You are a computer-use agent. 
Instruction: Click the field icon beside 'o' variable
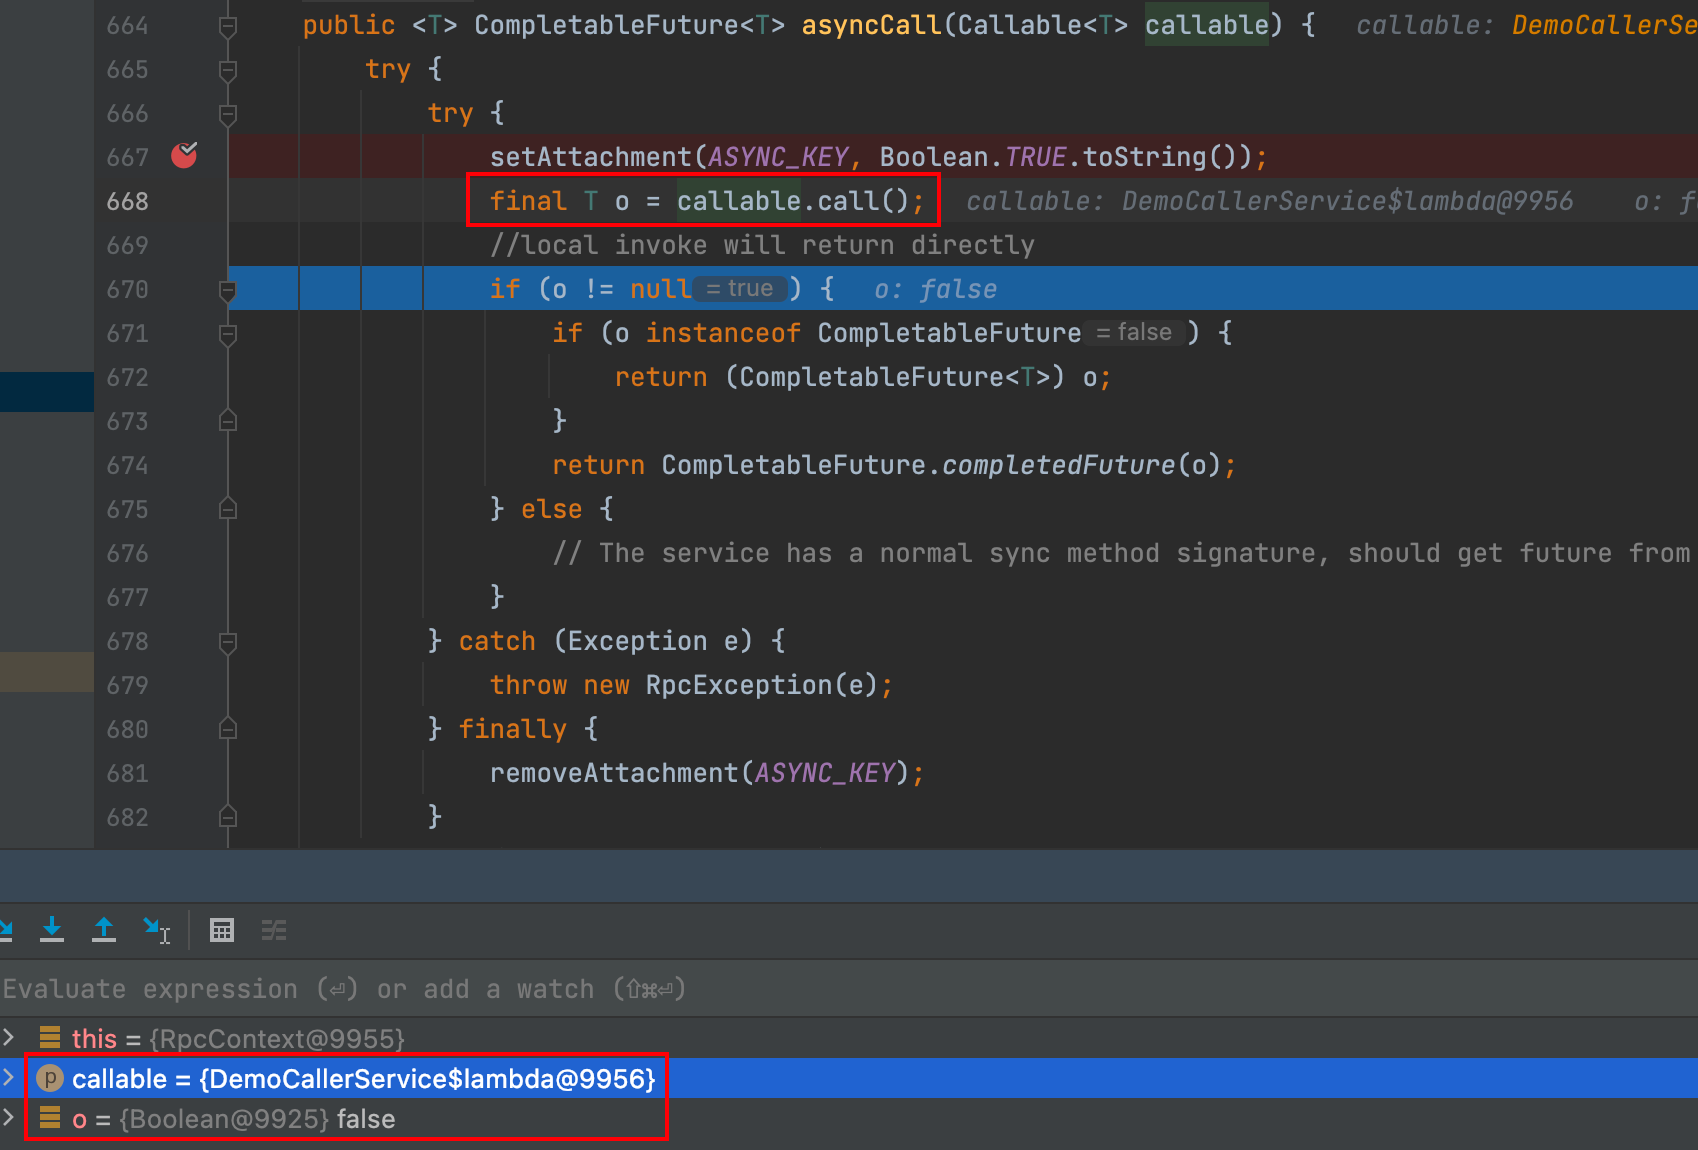tap(50, 1118)
